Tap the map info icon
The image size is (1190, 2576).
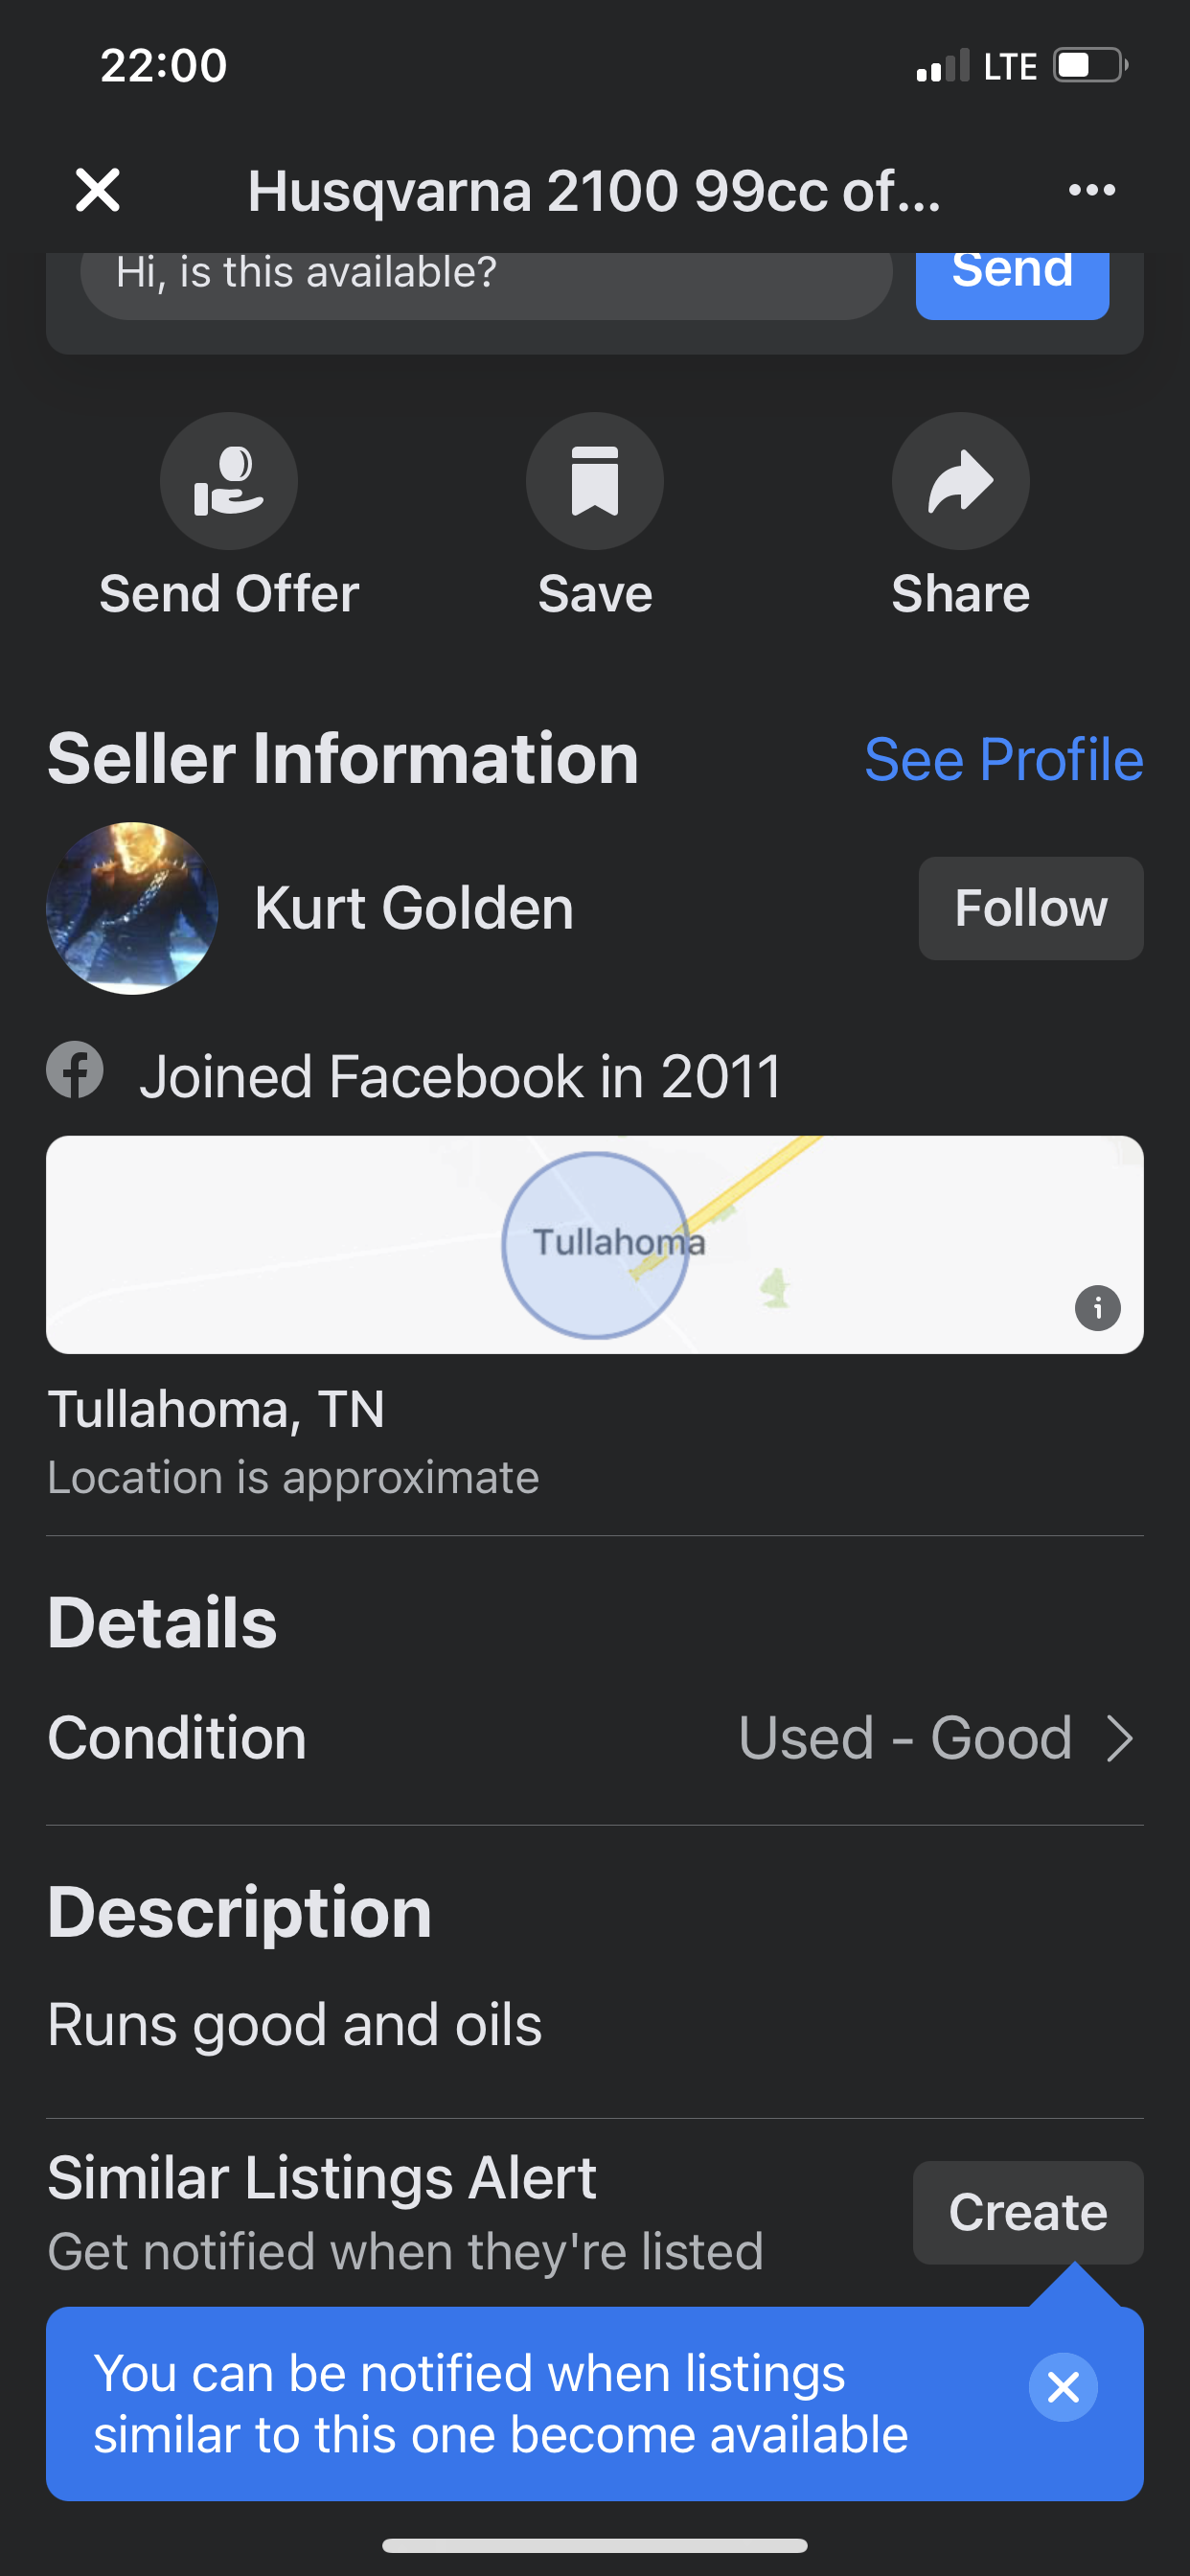coord(1097,1307)
